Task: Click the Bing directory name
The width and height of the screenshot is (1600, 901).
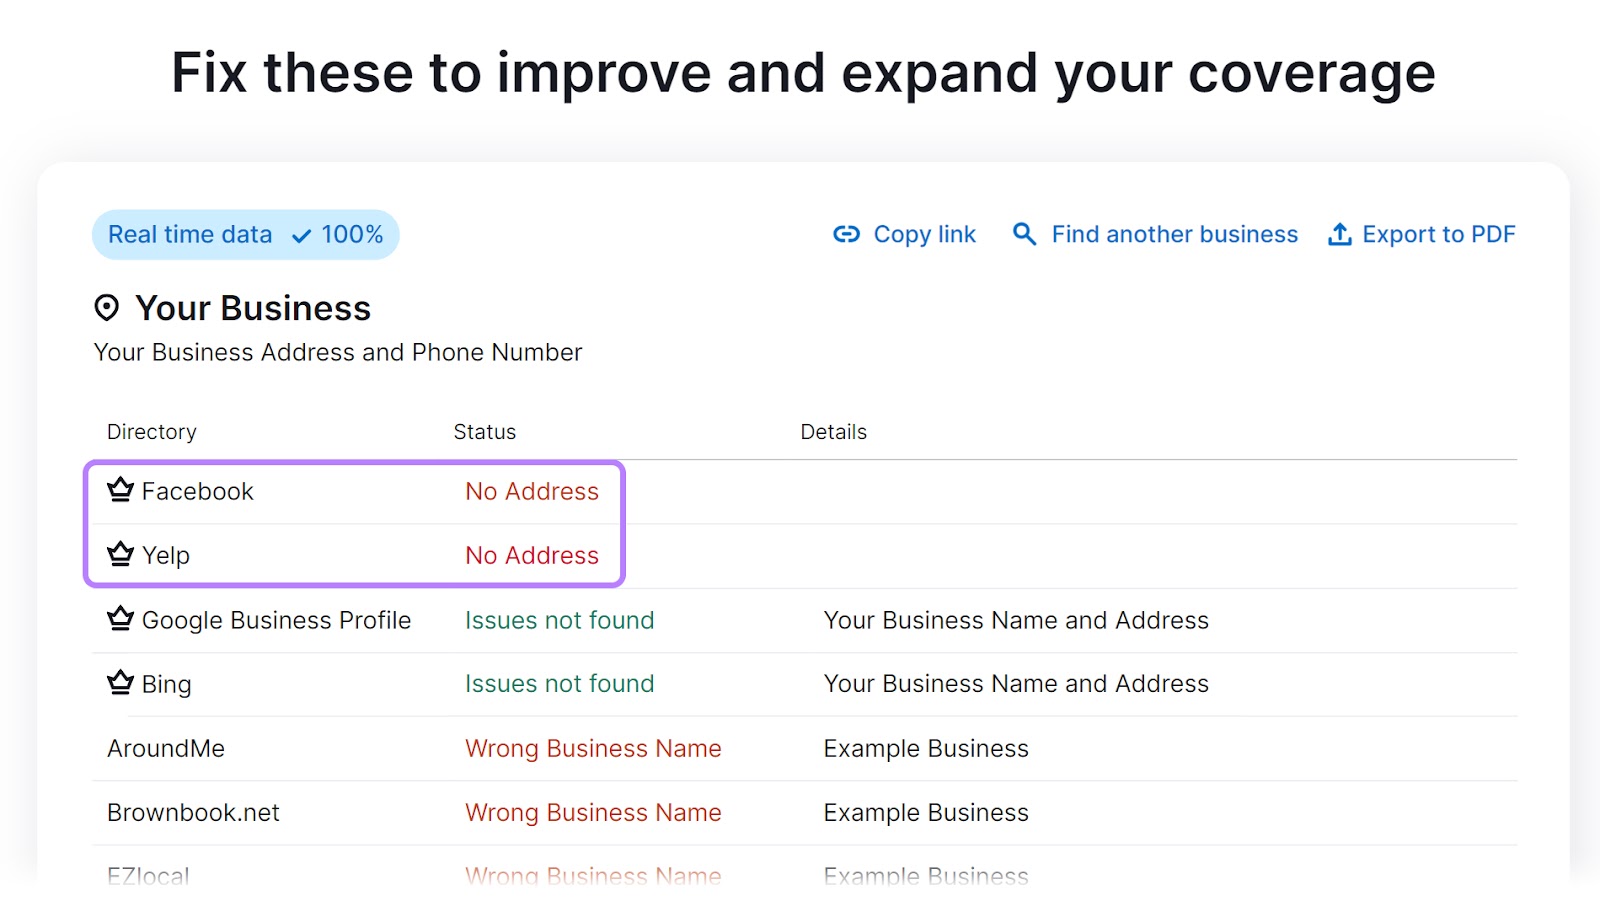Action: 167,685
